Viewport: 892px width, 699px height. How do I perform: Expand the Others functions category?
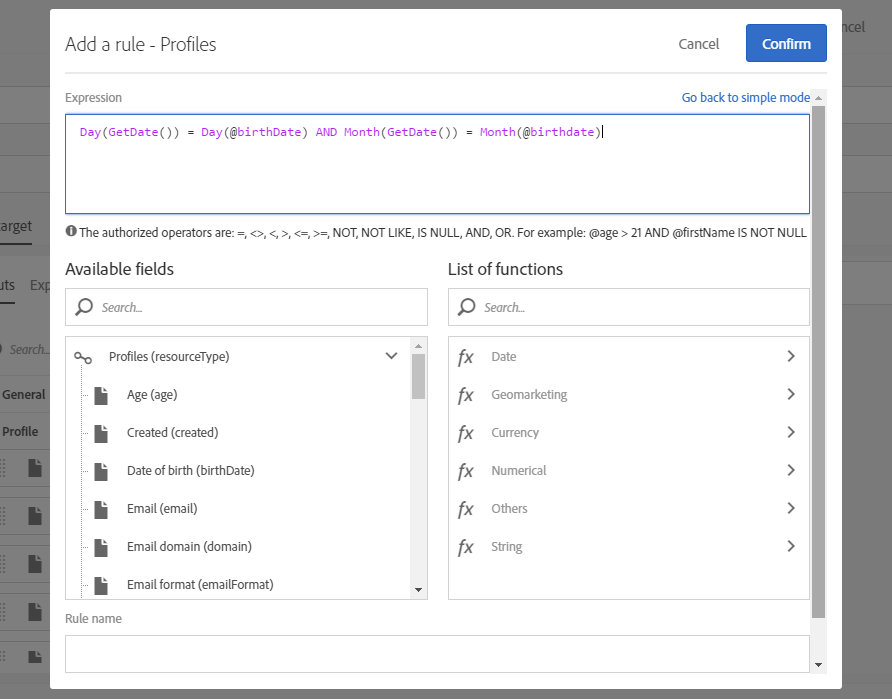coord(790,508)
